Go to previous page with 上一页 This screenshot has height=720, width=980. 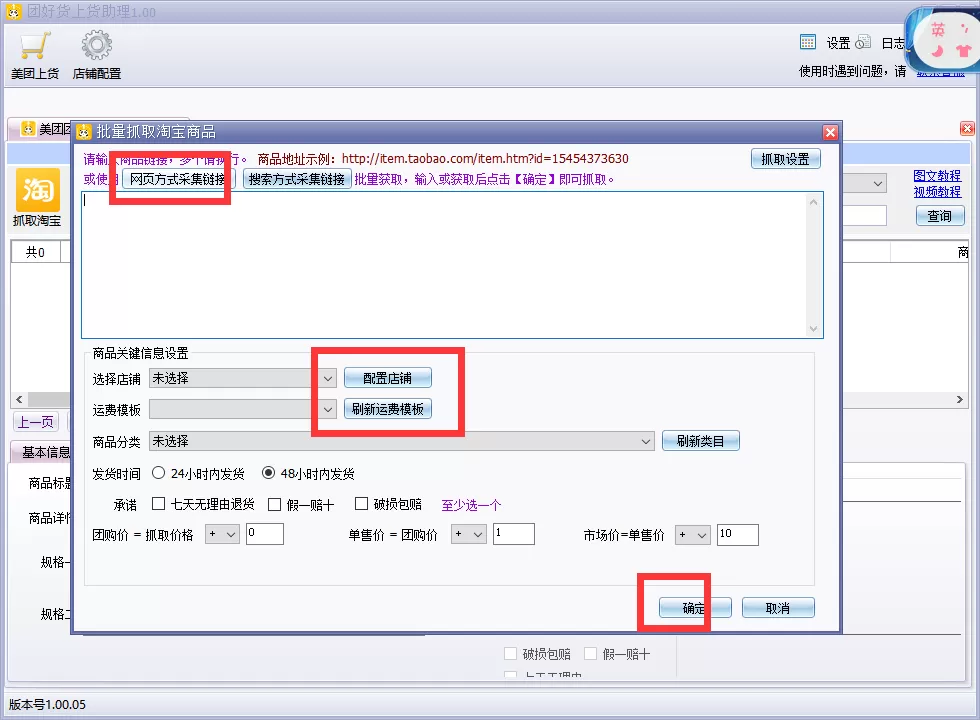pos(36,422)
